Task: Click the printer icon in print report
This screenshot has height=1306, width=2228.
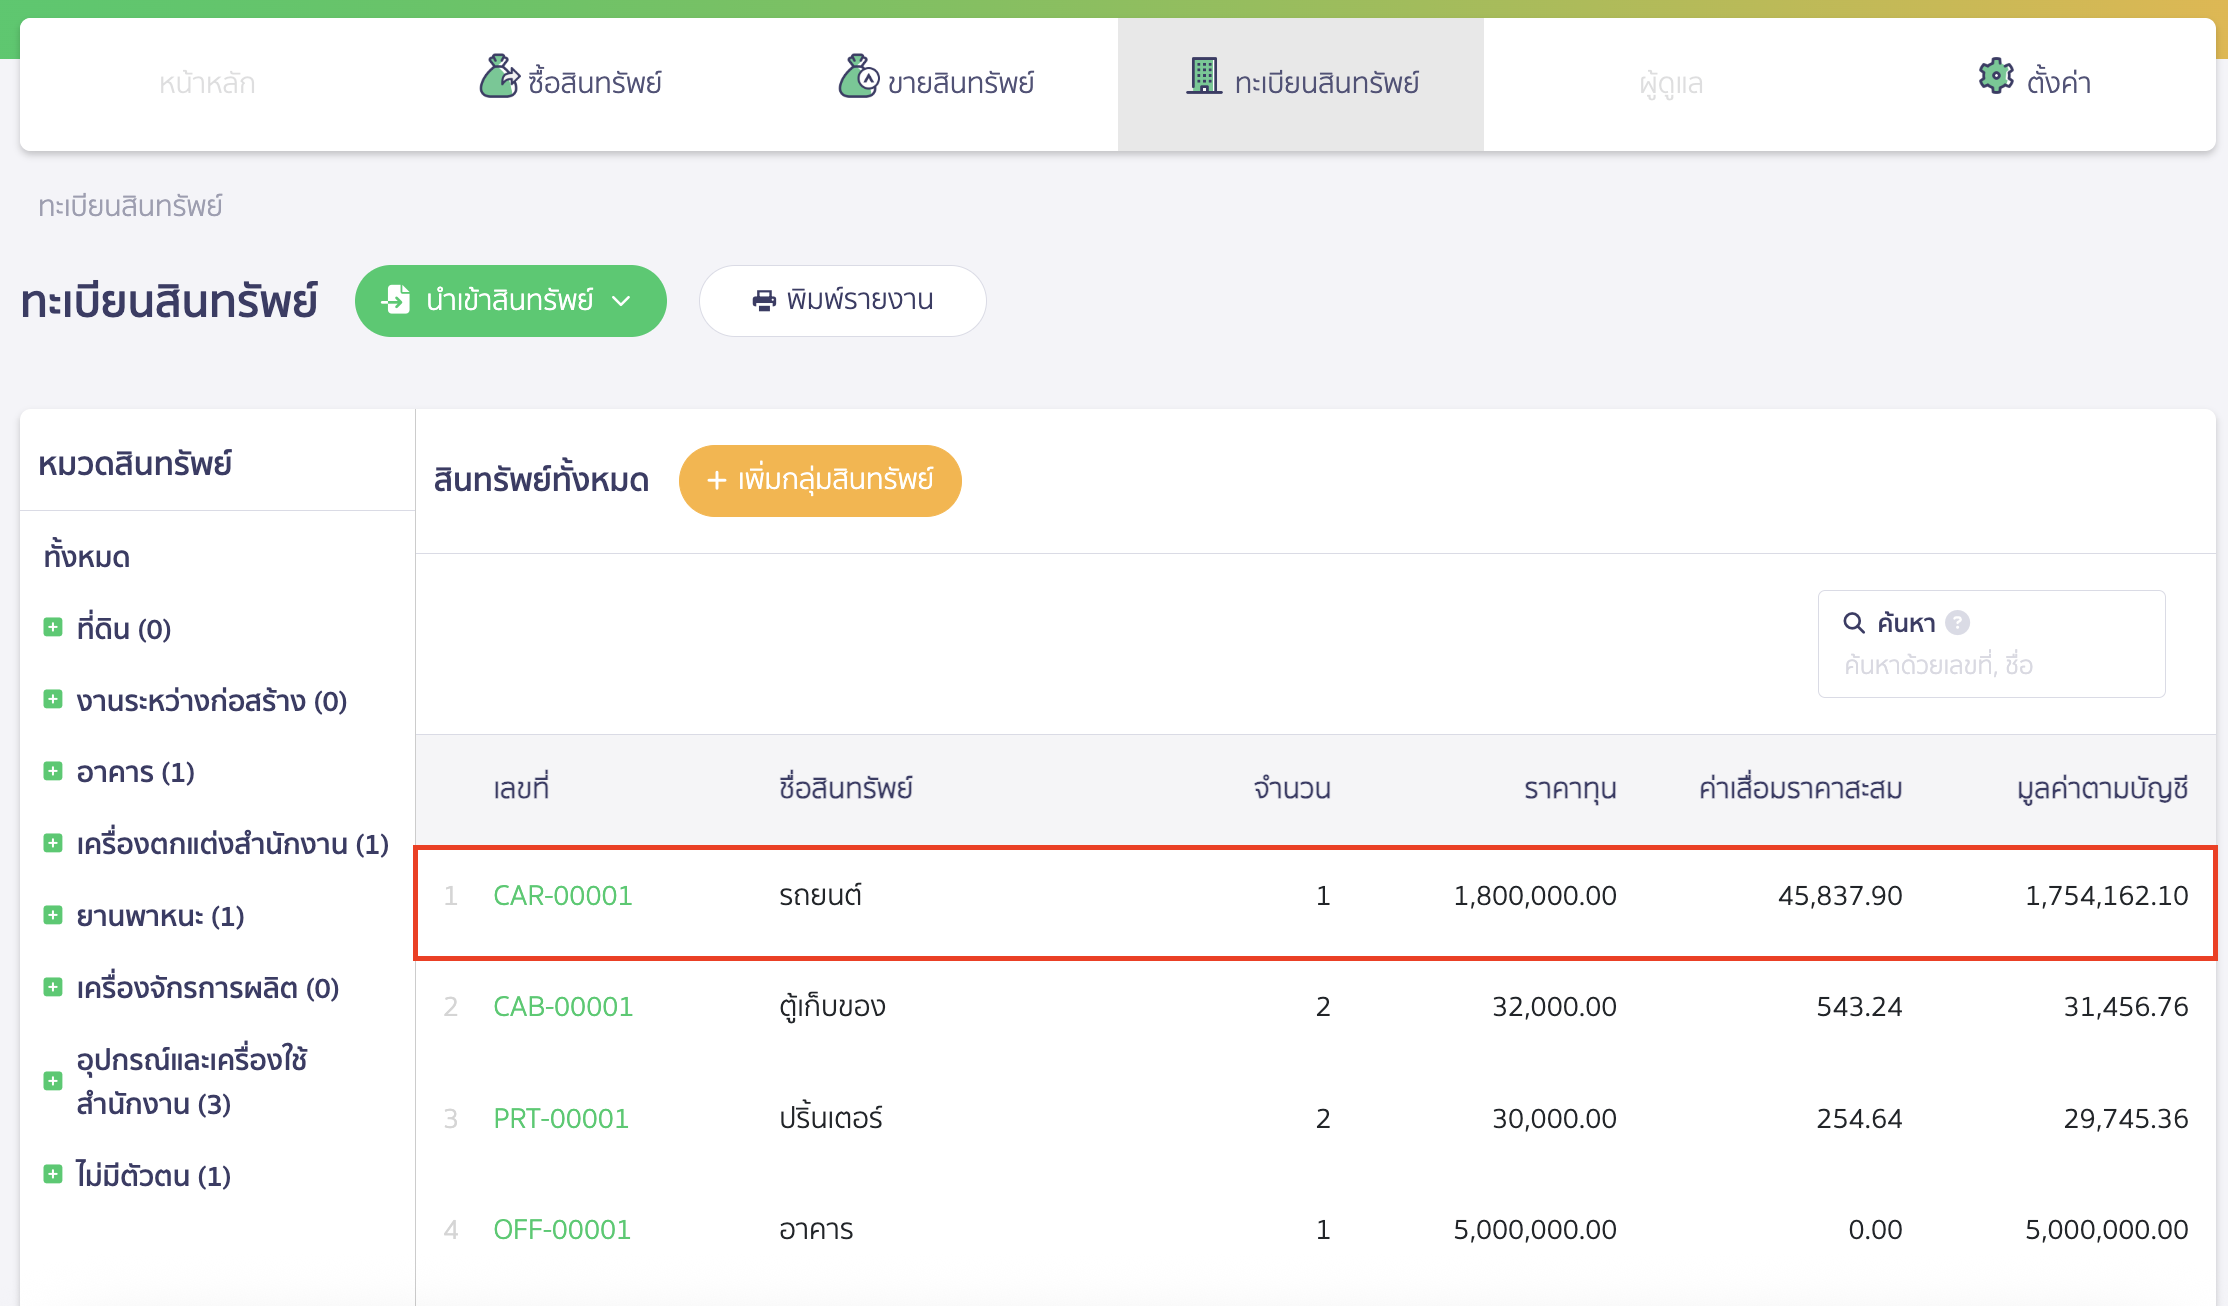Action: pos(764,300)
